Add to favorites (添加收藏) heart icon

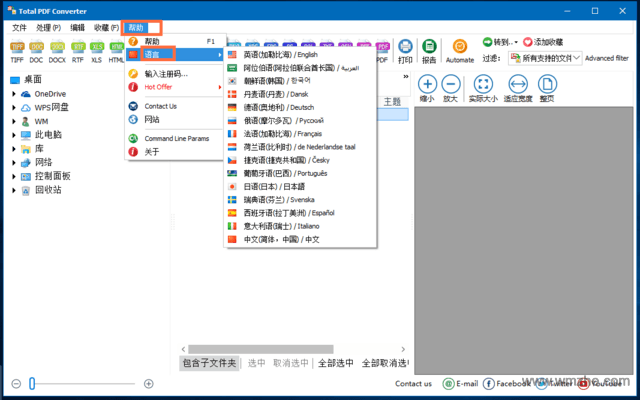click(x=528, y=42)
